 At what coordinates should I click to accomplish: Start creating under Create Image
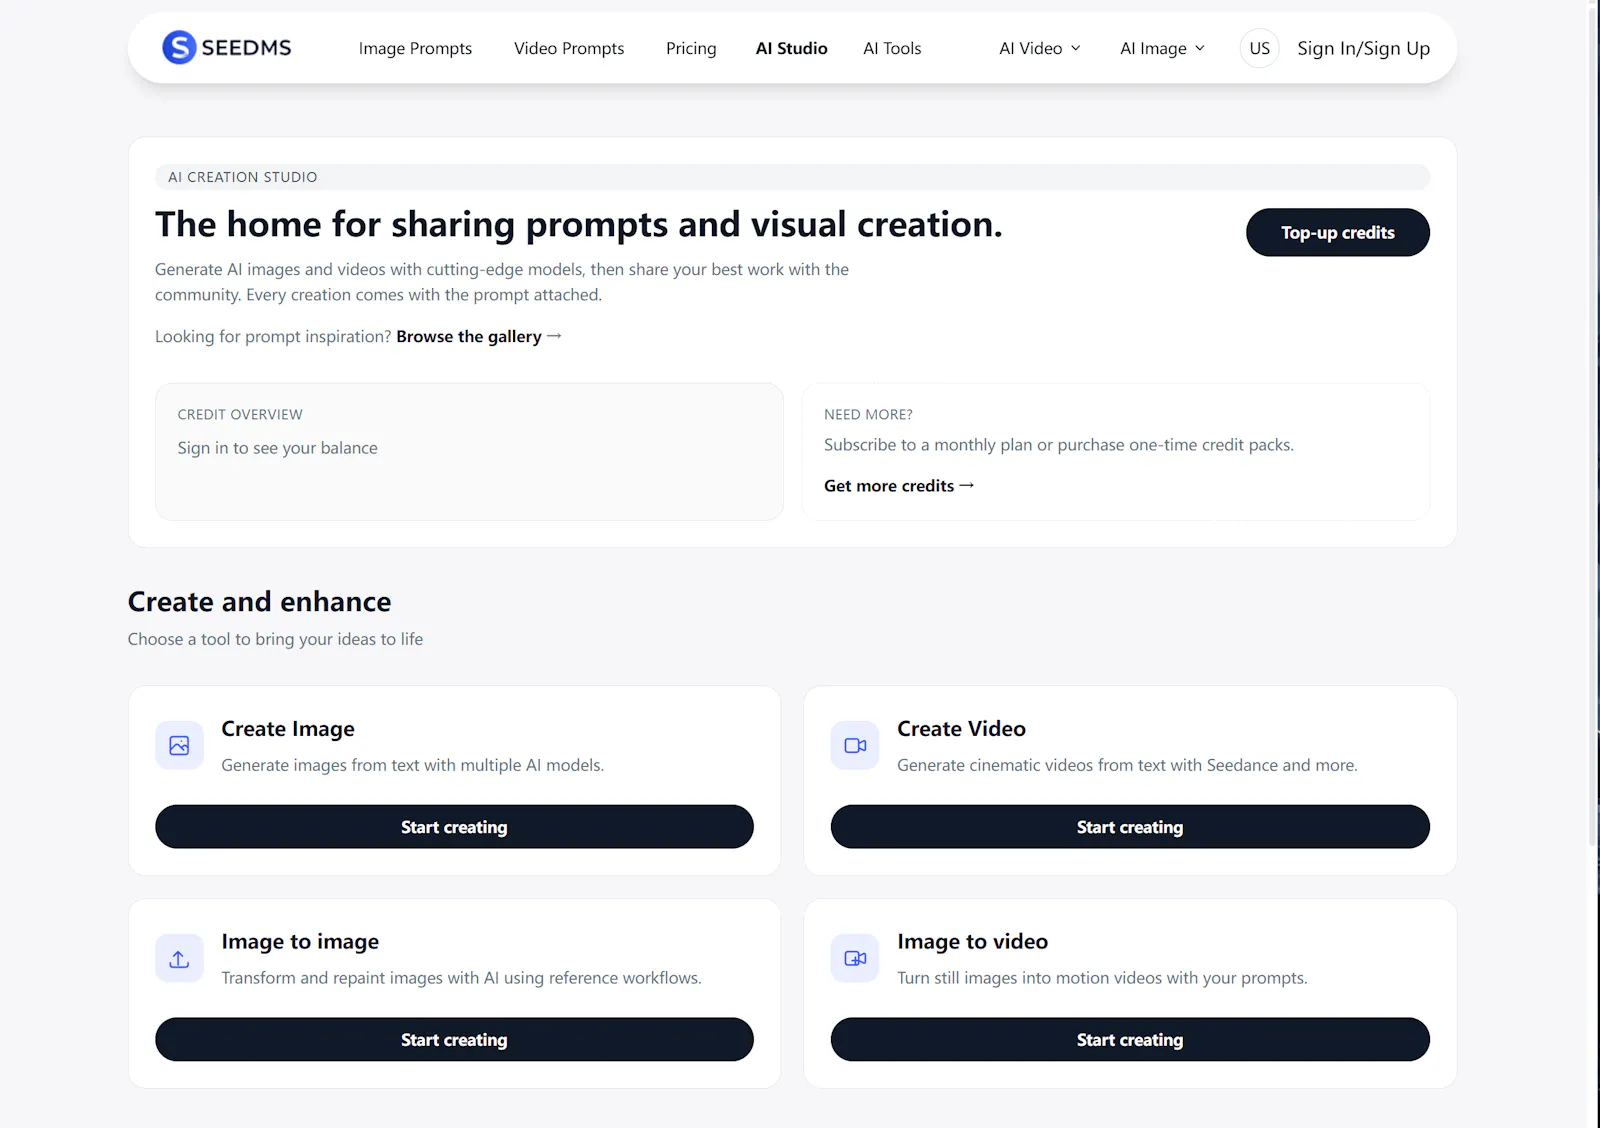[454, 827]
